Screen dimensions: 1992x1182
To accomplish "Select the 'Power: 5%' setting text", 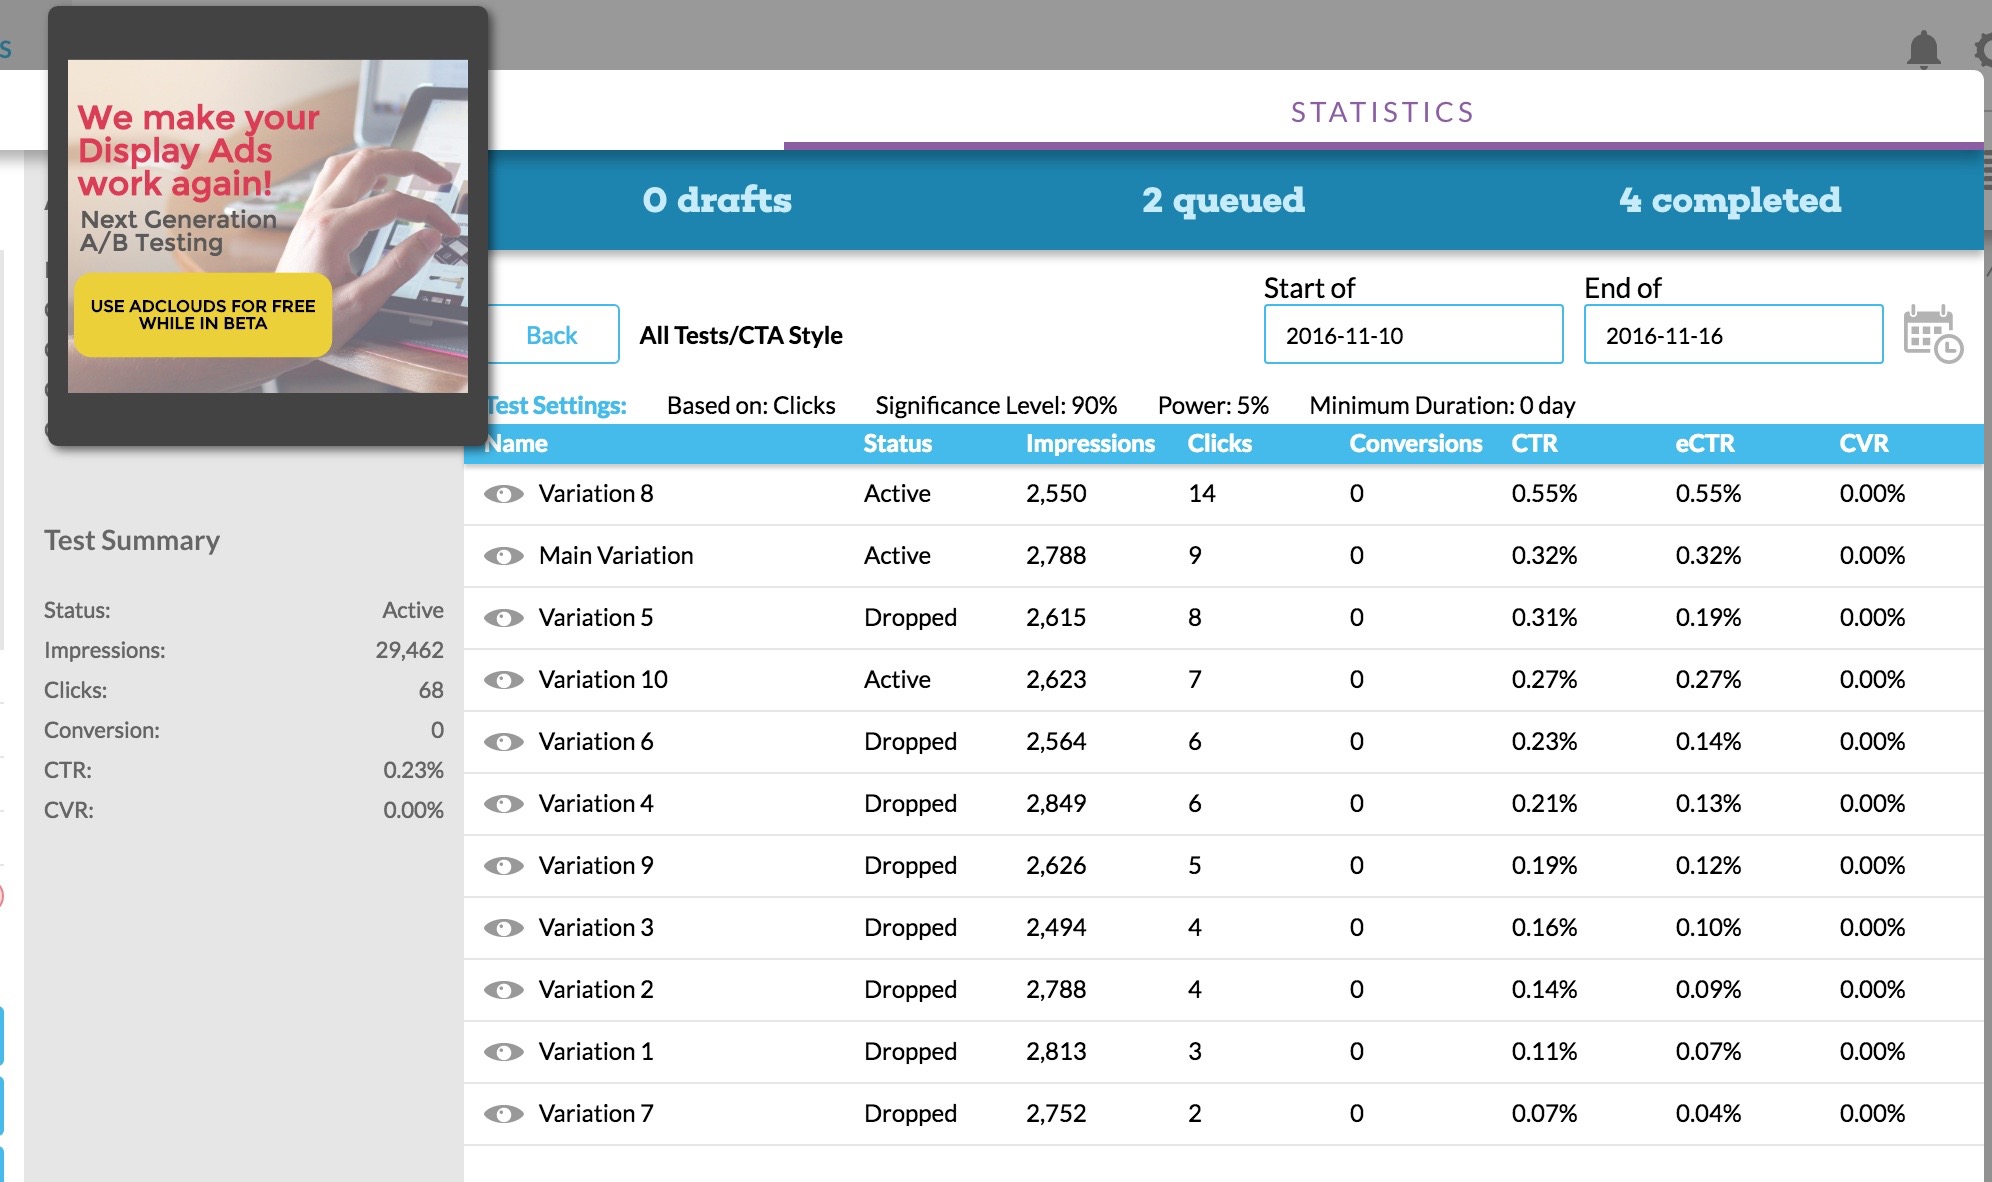I will 1213,406.
